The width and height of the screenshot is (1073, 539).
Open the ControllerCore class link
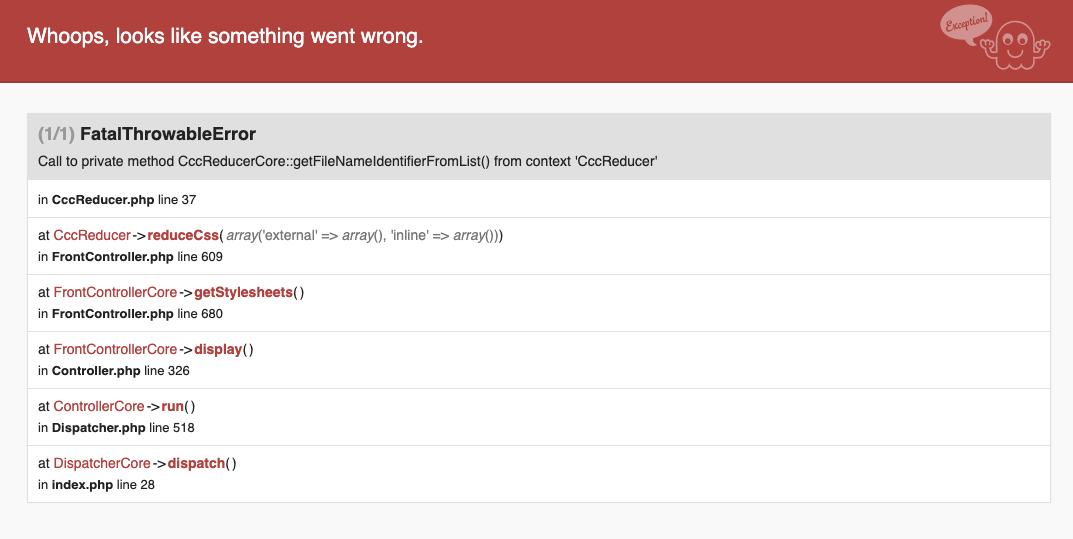[x=99, y=406]
